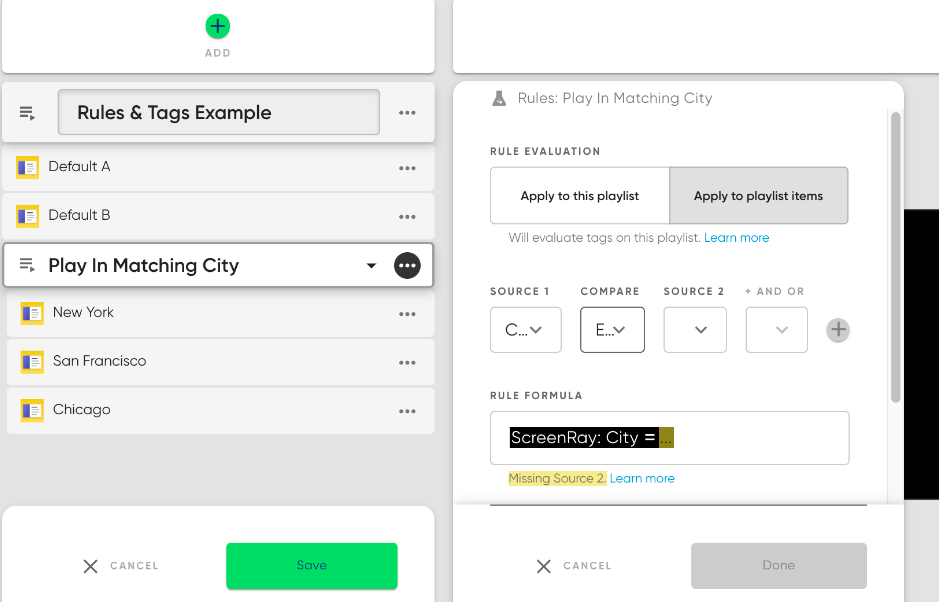Click the San Francisco content icon

[32, 362]
